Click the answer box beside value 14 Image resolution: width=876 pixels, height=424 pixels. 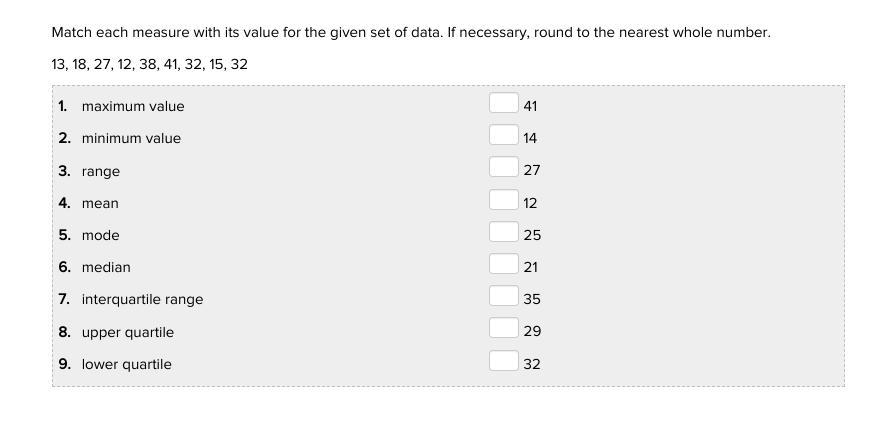(x=503, y=136)
